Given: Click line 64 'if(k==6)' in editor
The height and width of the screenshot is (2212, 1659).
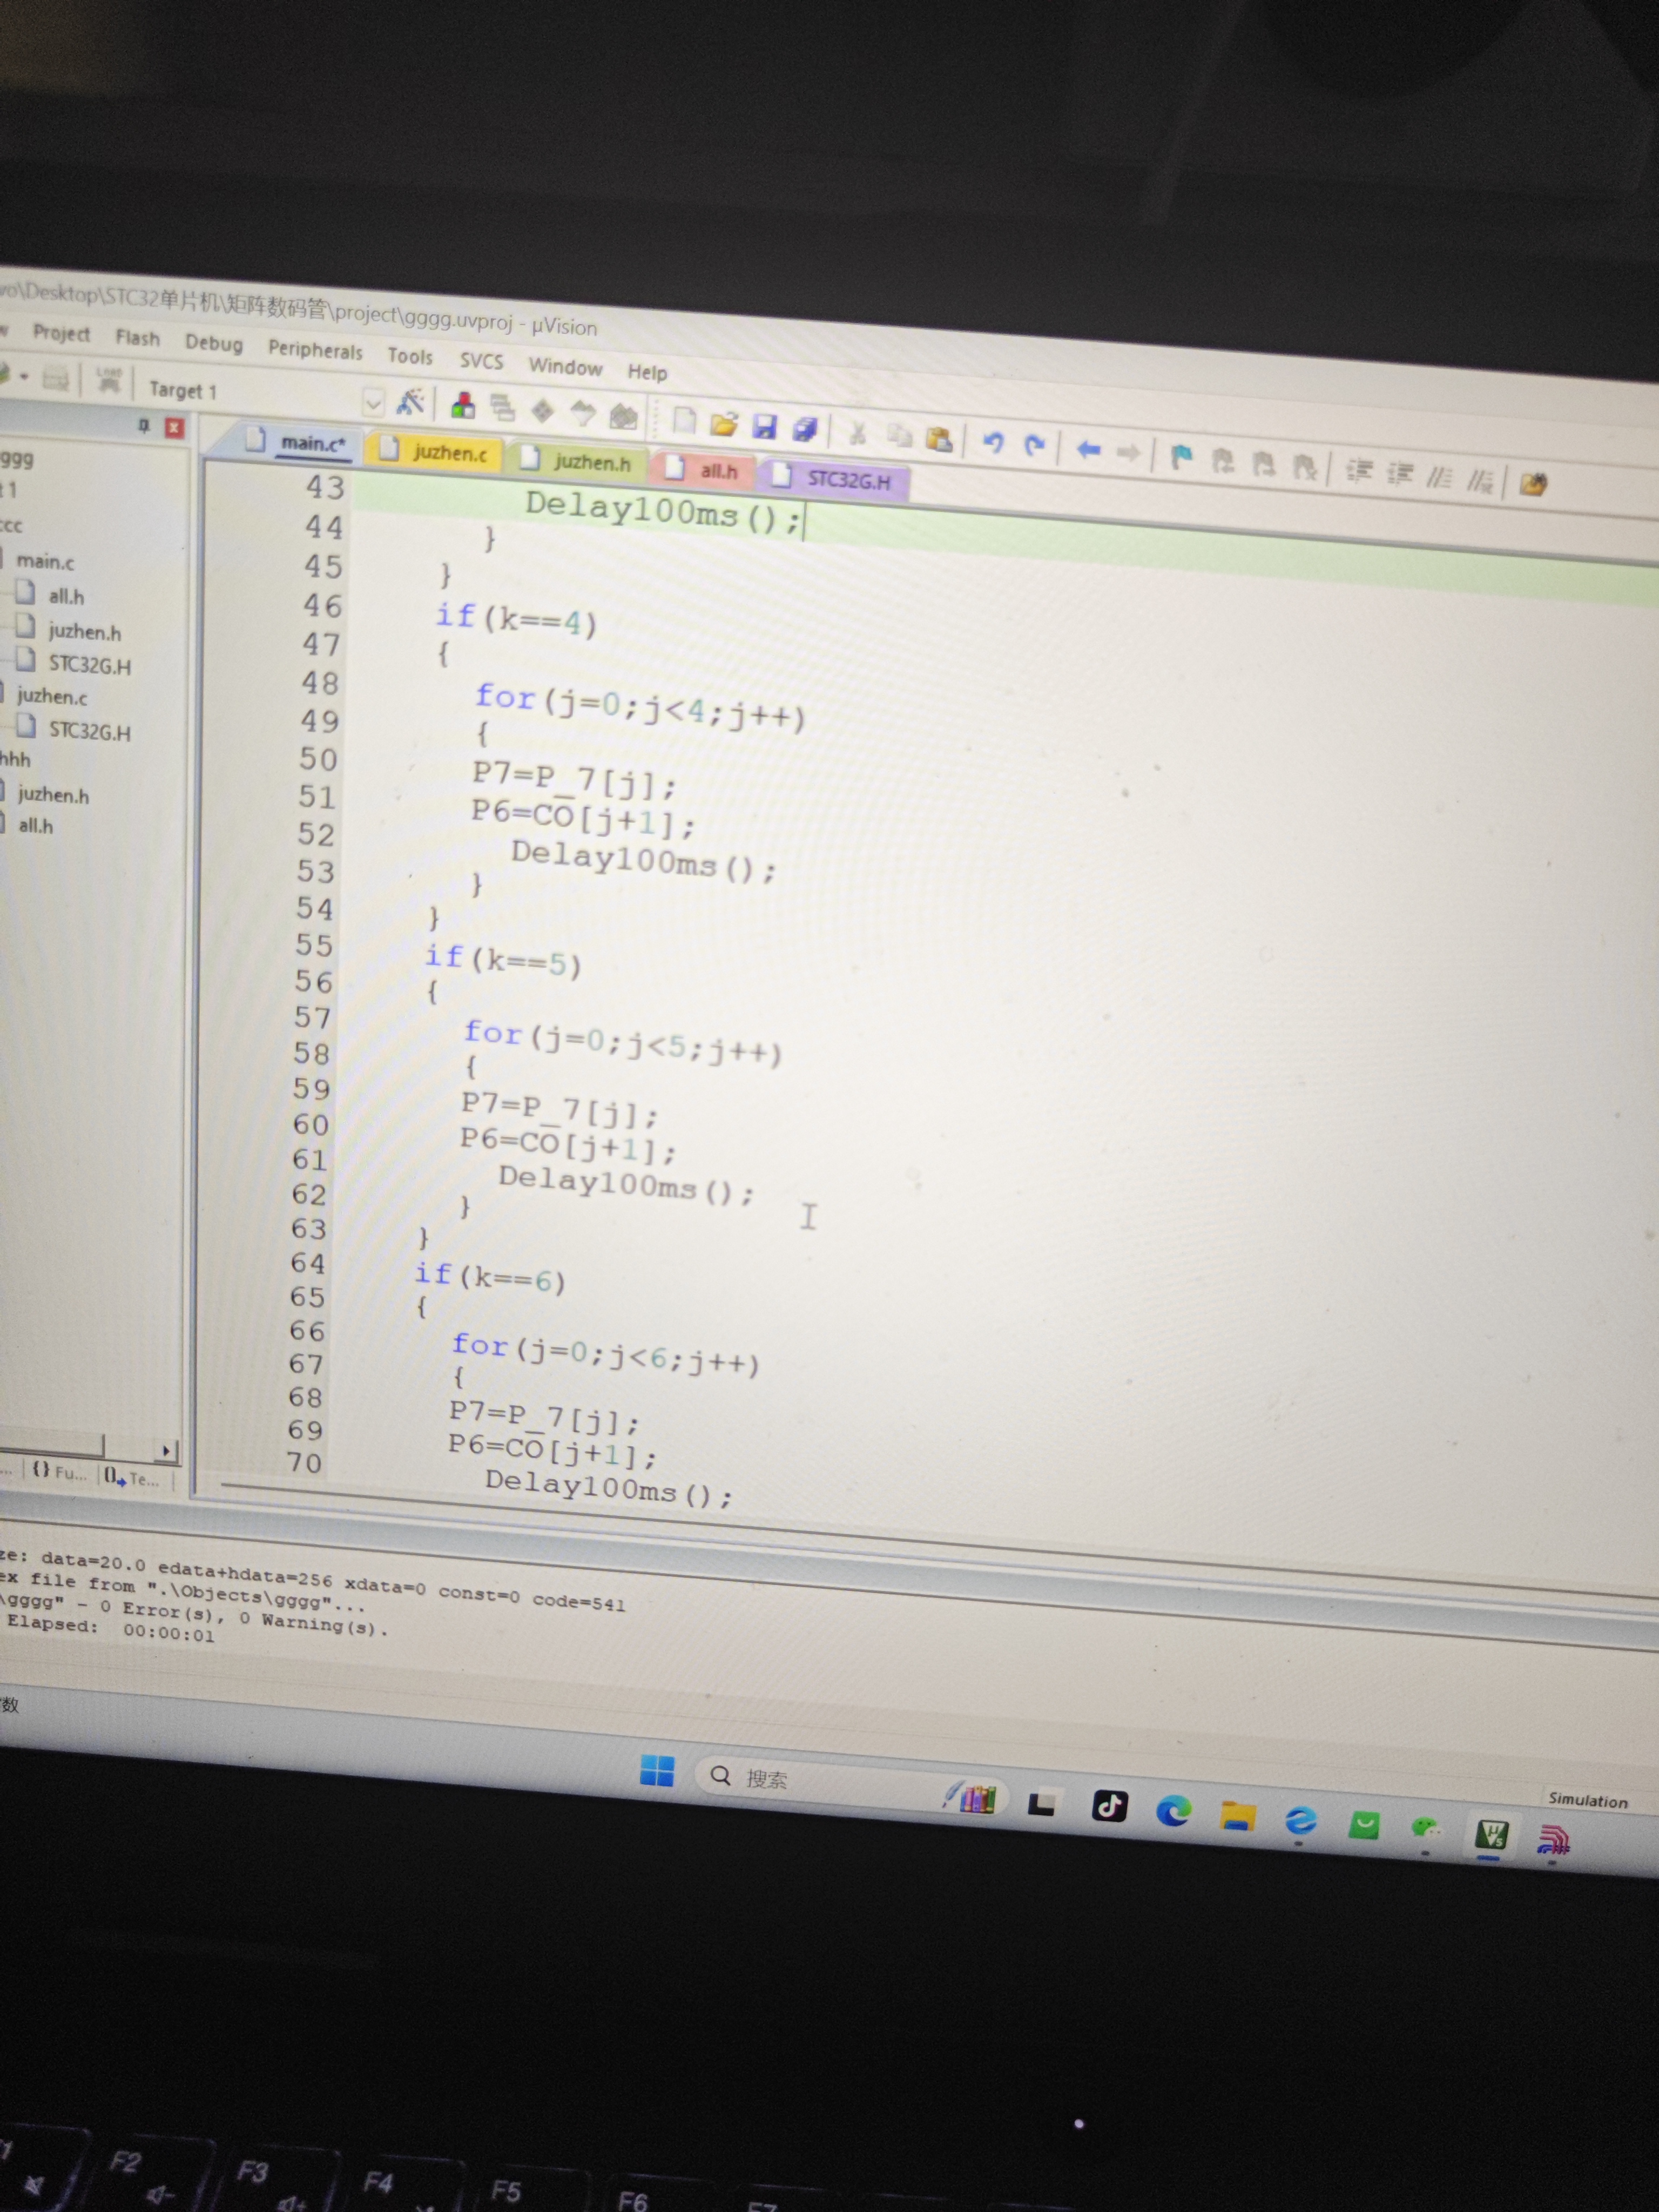Looking at the screenshot, I should click(x=490, y=1277).
